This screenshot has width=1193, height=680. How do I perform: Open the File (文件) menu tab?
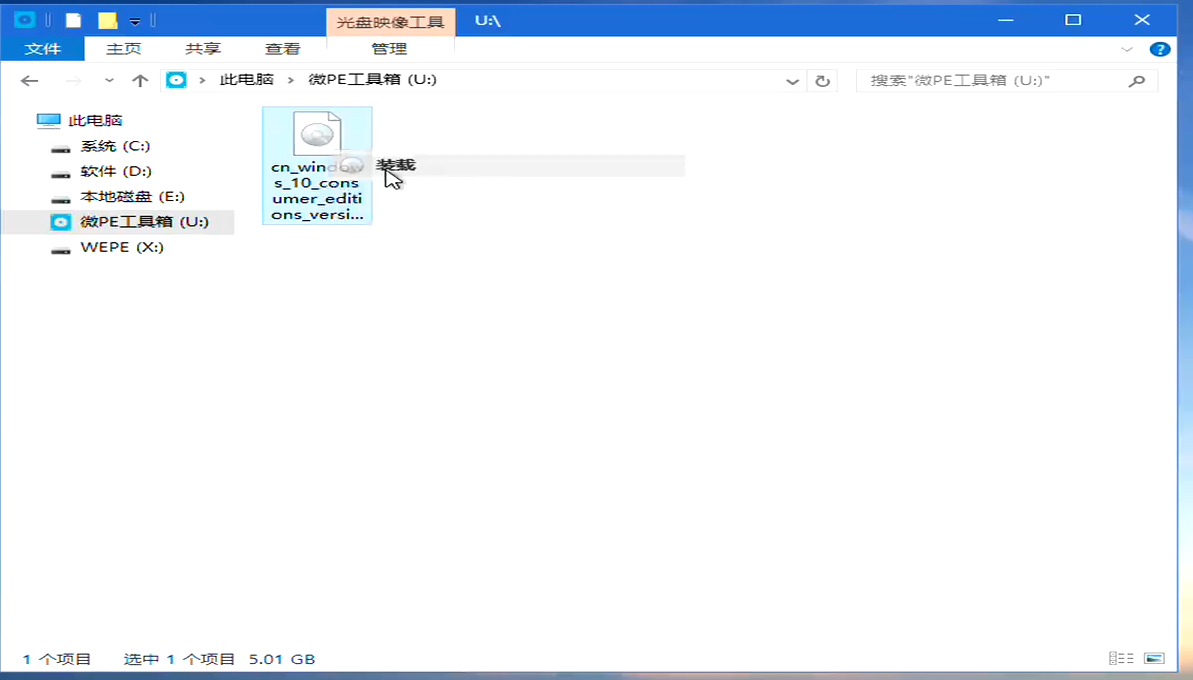[42, 49]
